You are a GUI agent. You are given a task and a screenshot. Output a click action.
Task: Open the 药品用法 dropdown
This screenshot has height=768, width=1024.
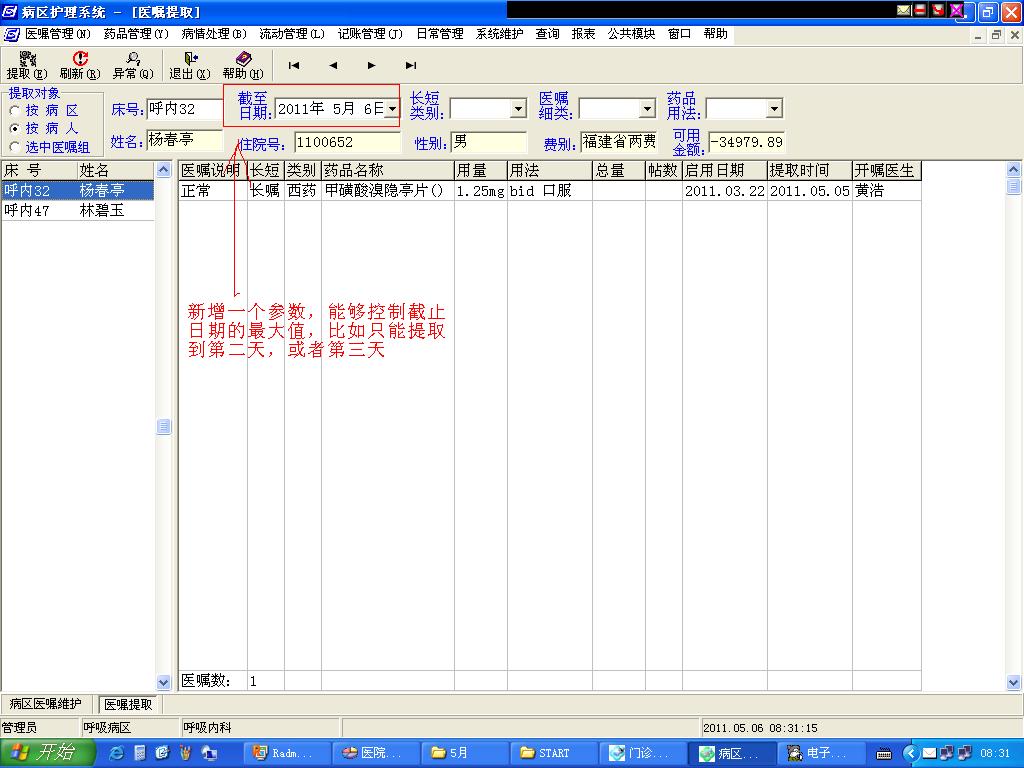pos(775,109)
